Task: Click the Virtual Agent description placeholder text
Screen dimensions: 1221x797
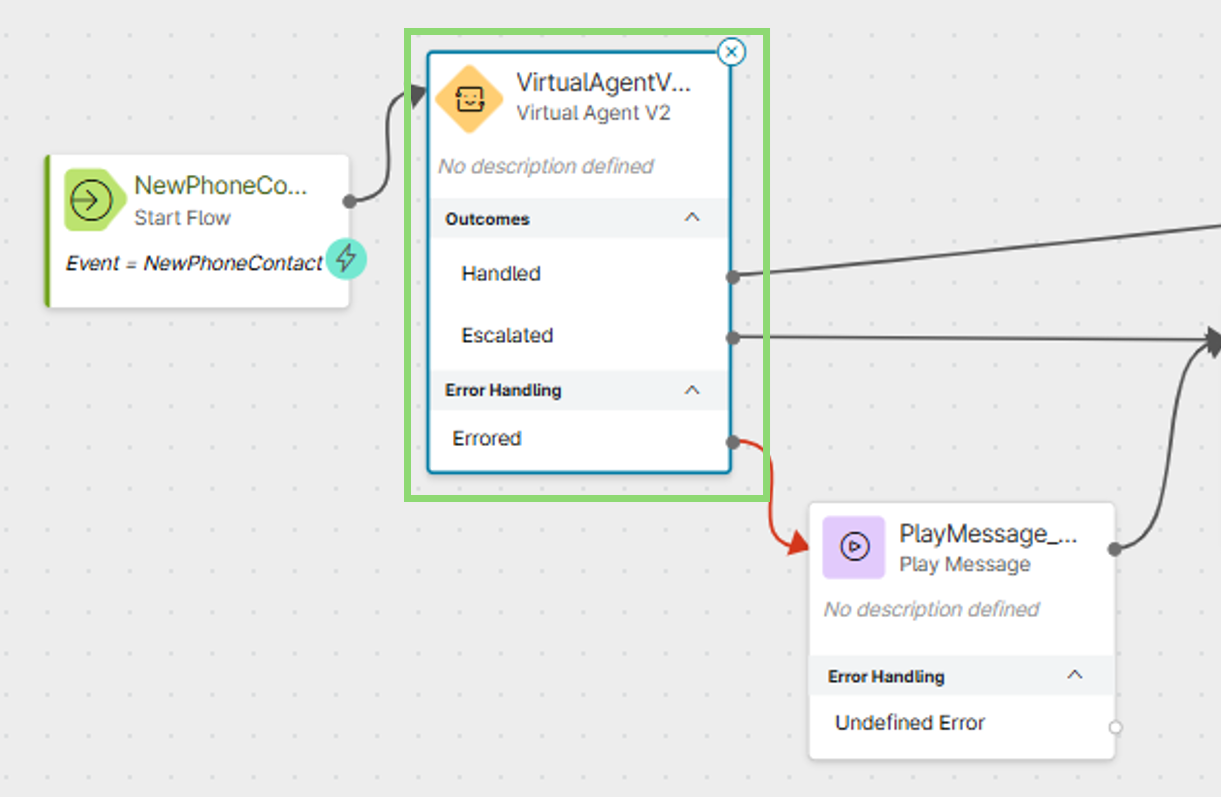Action: tap(546, 166)
